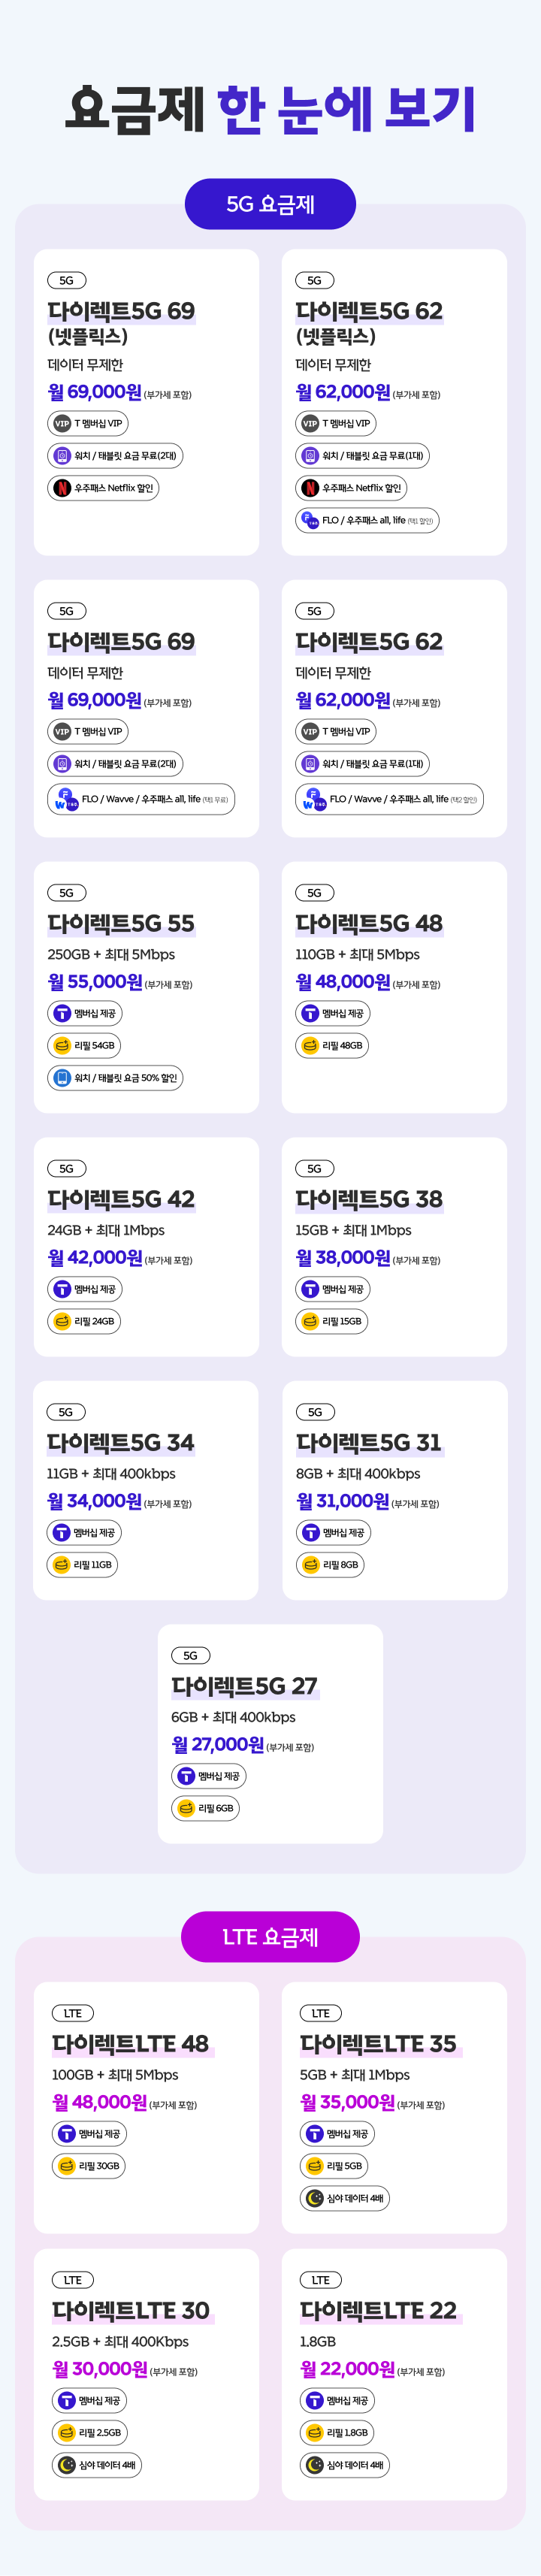Click the T membership icon in 다이렉트LTE 48 card
This screenshot has width=541, height=2576.
click(67, 2134)
